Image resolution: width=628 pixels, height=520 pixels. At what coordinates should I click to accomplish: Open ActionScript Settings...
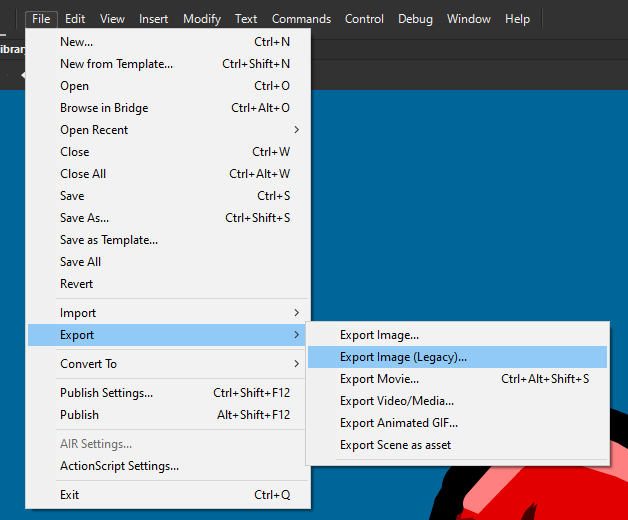pos(168,466)
